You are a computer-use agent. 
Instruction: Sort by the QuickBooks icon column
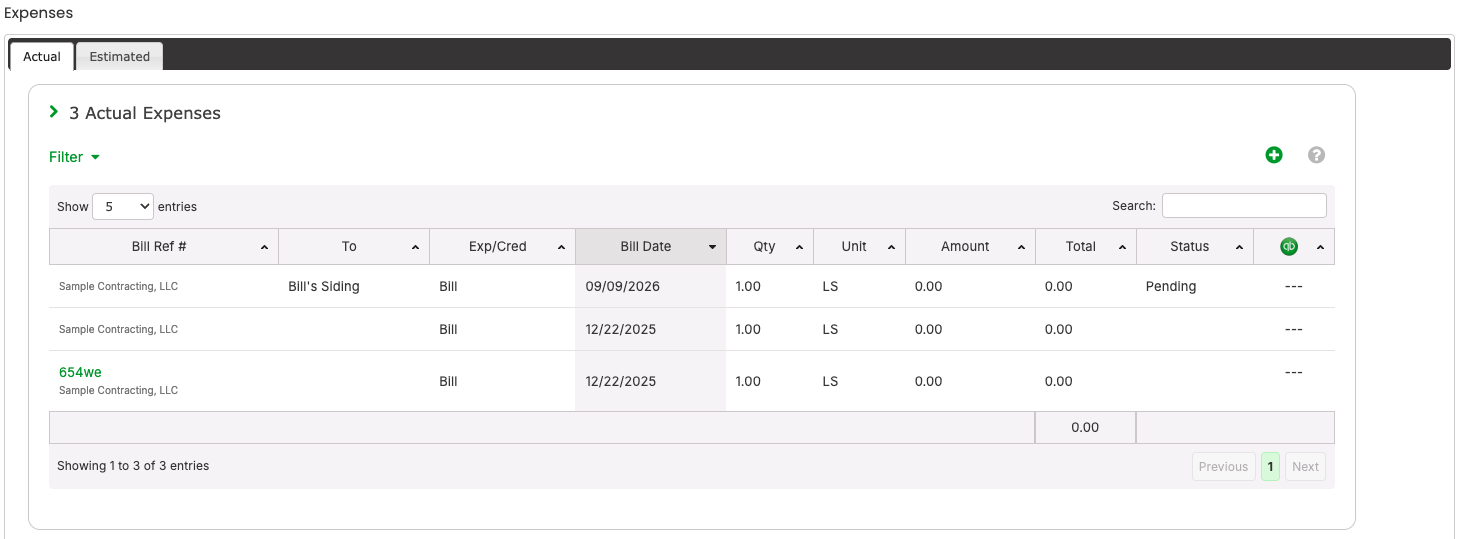(x=1294, y=247)
